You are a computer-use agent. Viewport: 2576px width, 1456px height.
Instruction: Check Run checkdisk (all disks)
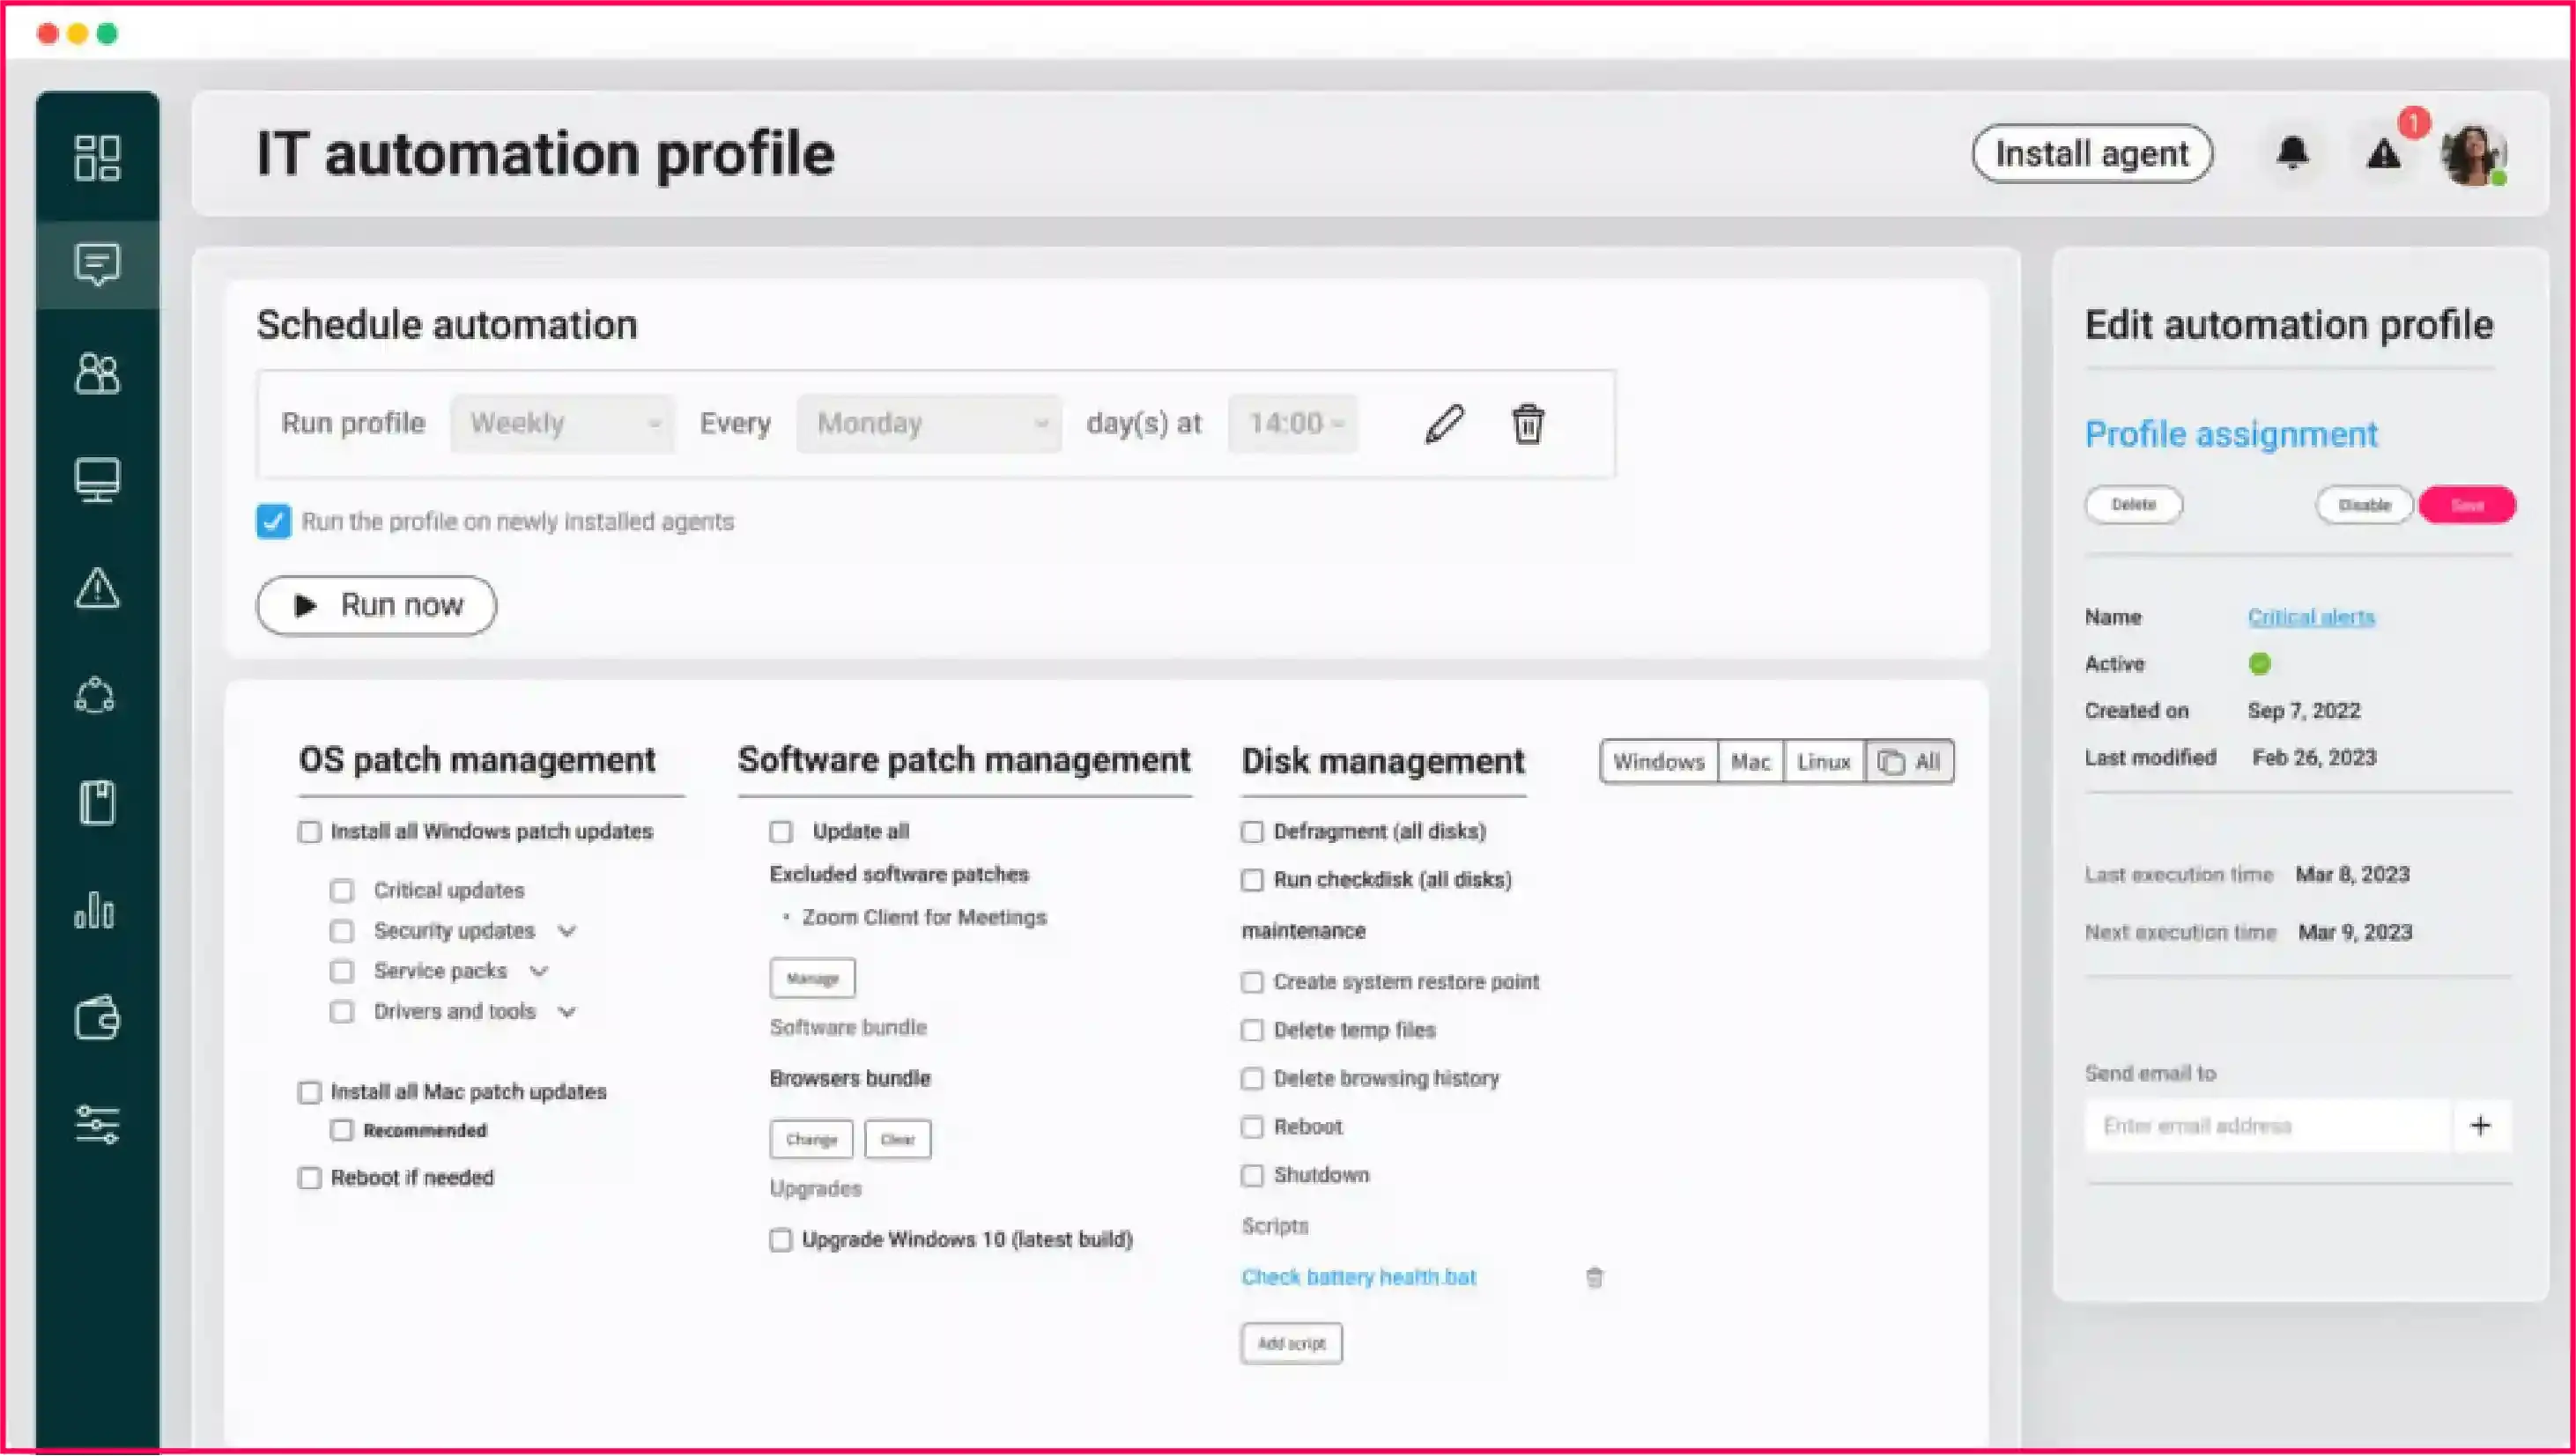tap(1252, 880)
